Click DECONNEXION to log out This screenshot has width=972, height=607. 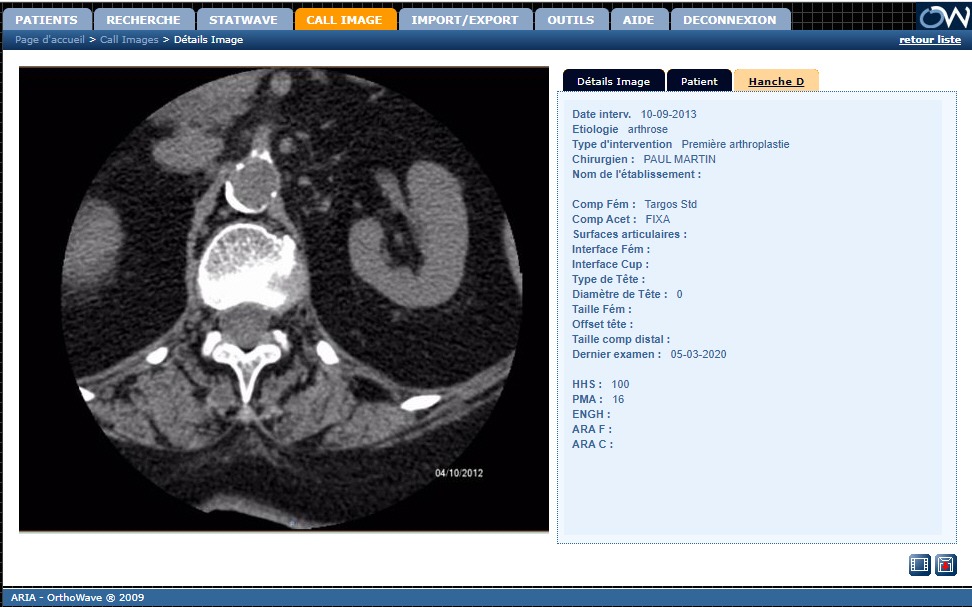[x=730, y=20]
